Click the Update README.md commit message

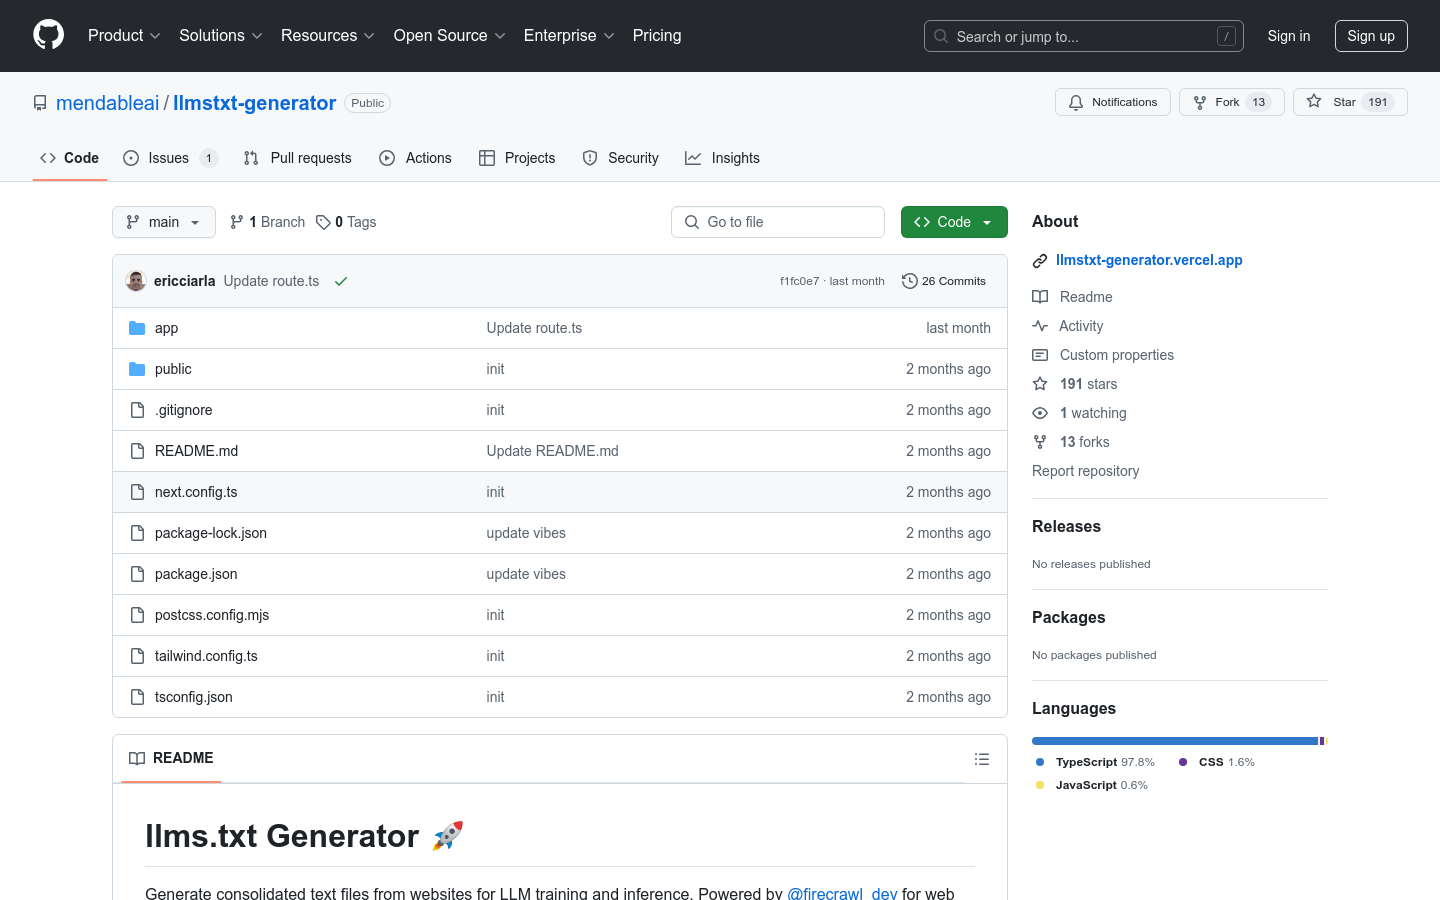pyautogui.click(x=553, y=451)
